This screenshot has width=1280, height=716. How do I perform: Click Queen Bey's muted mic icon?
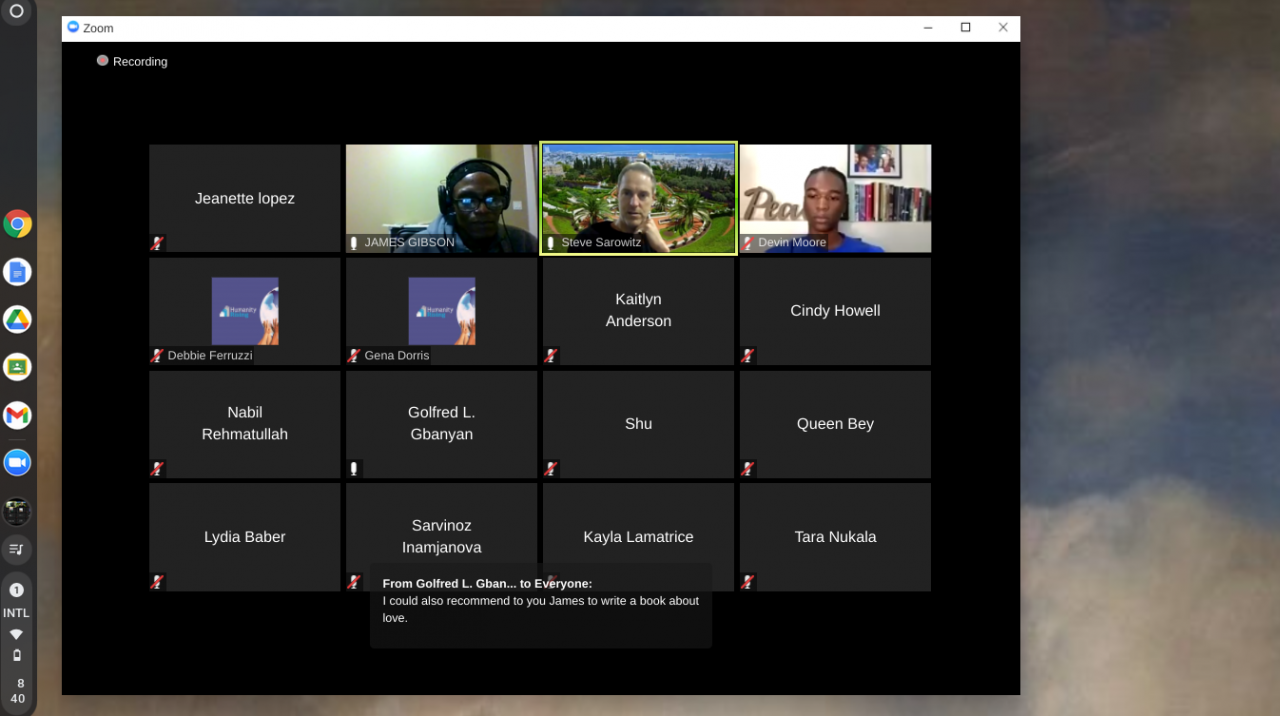point(747,468)
